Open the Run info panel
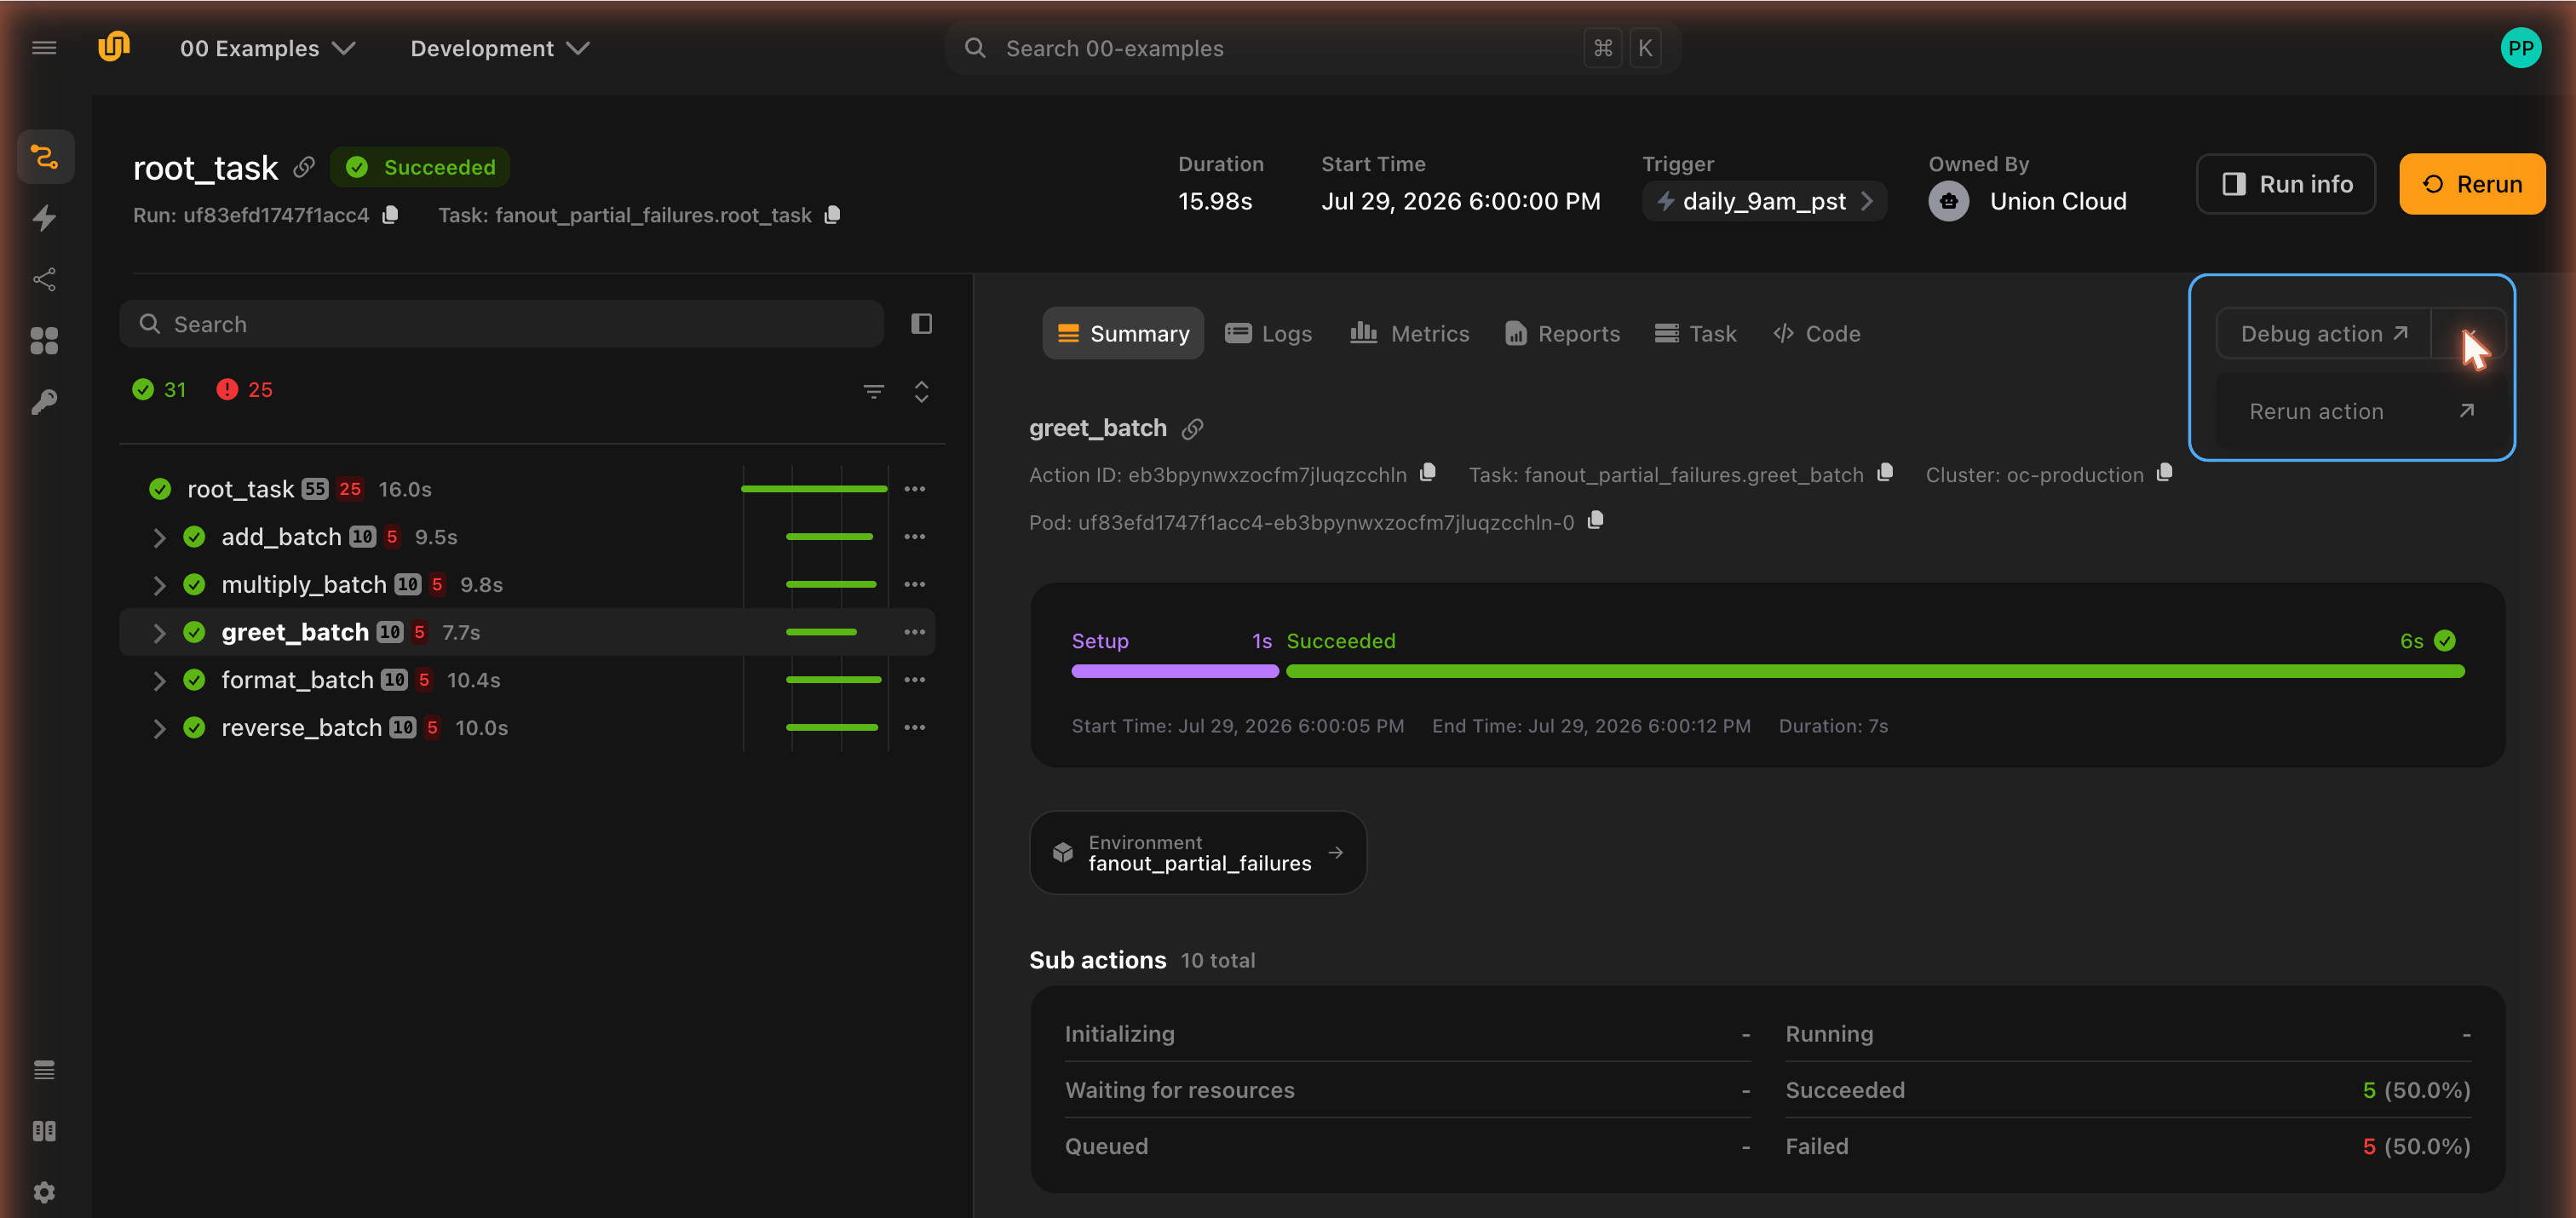Viewport: 2576px width, 1218px height. 2286,184
